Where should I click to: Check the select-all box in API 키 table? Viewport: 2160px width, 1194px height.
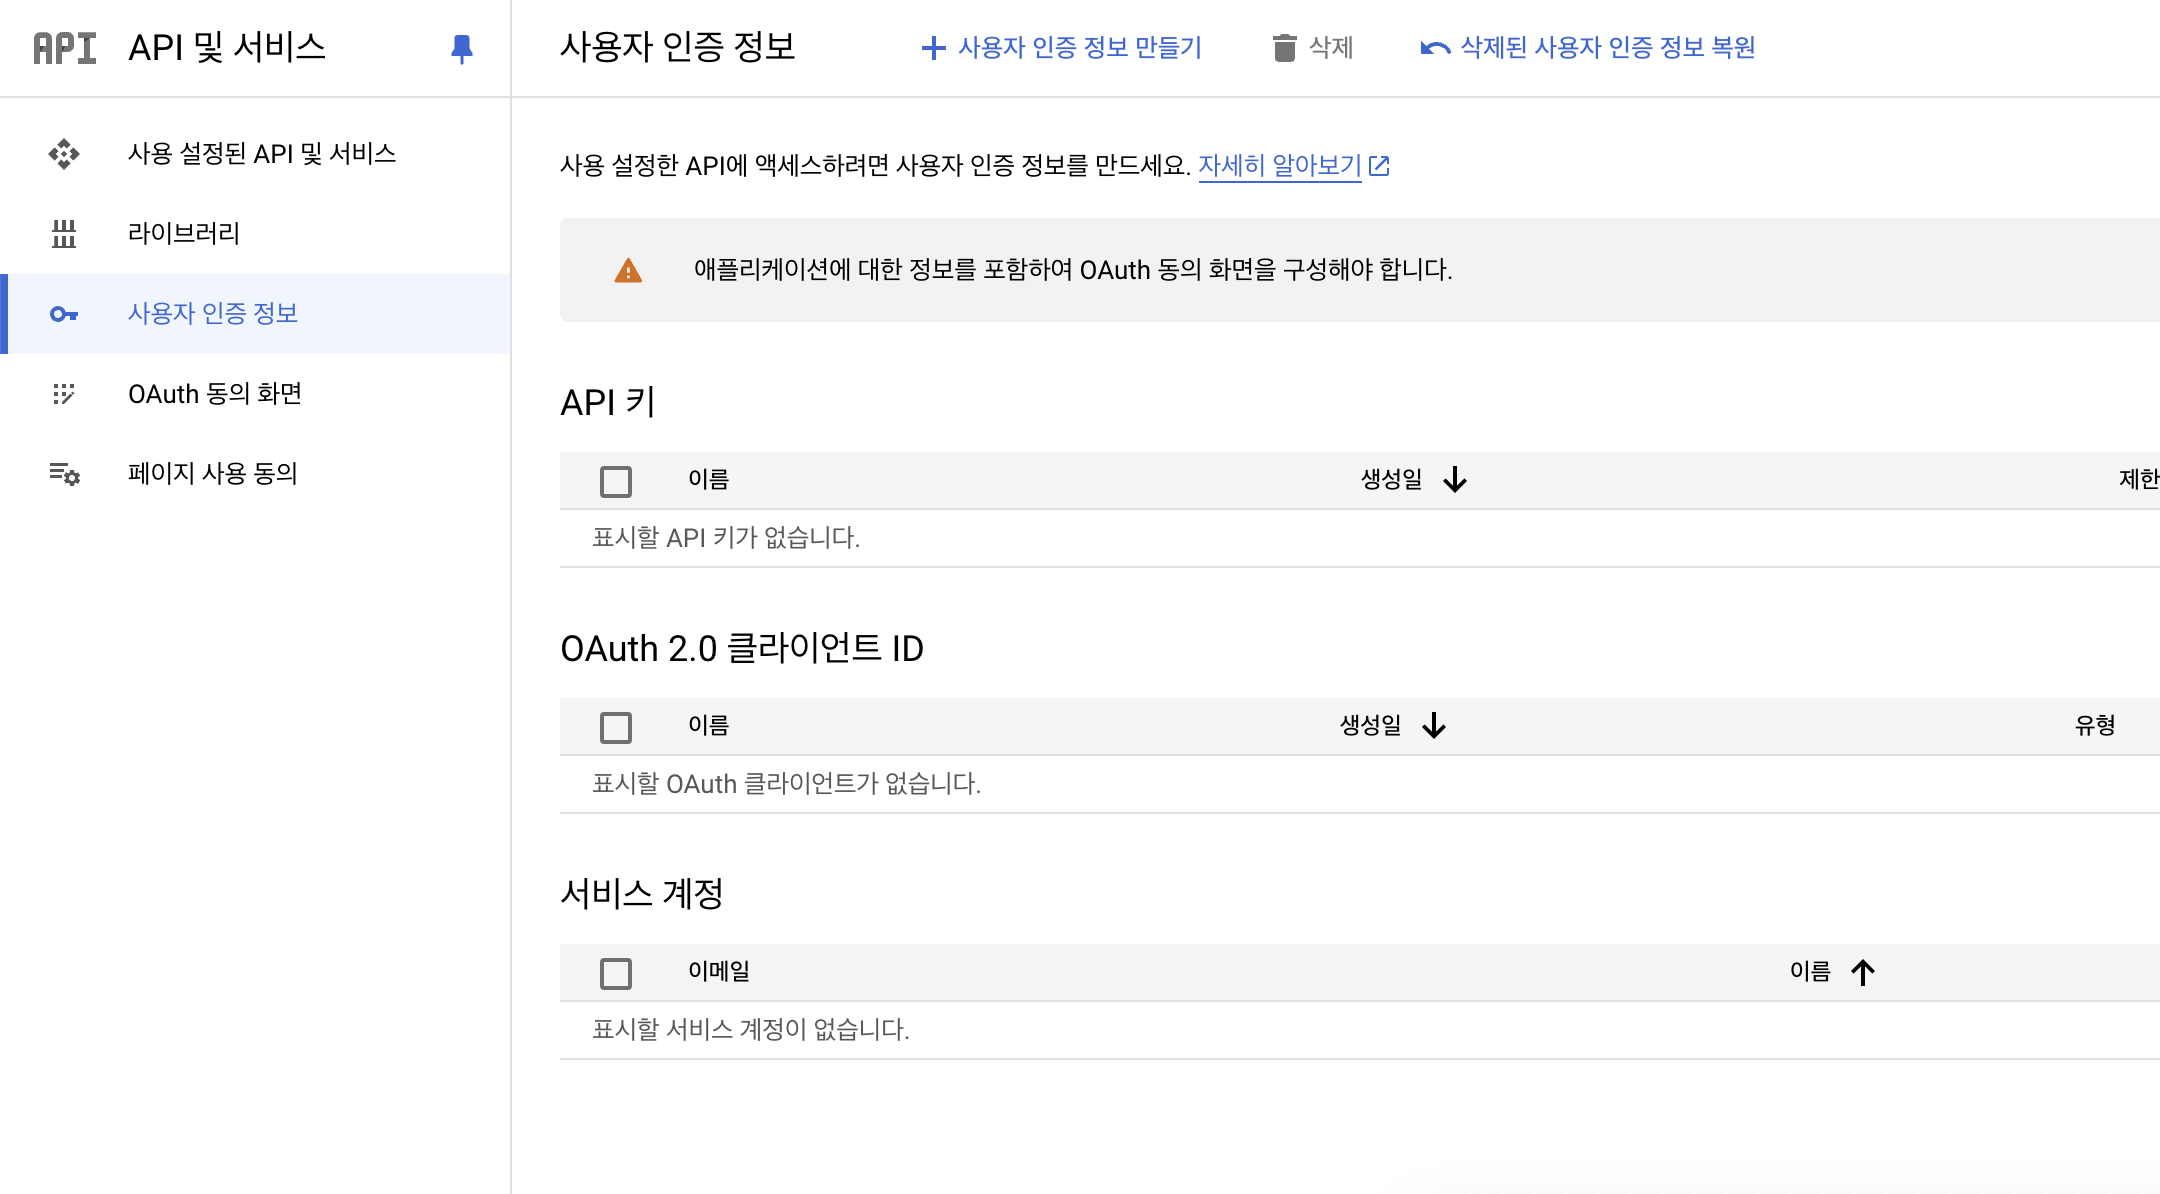click(x=616, y=481)
